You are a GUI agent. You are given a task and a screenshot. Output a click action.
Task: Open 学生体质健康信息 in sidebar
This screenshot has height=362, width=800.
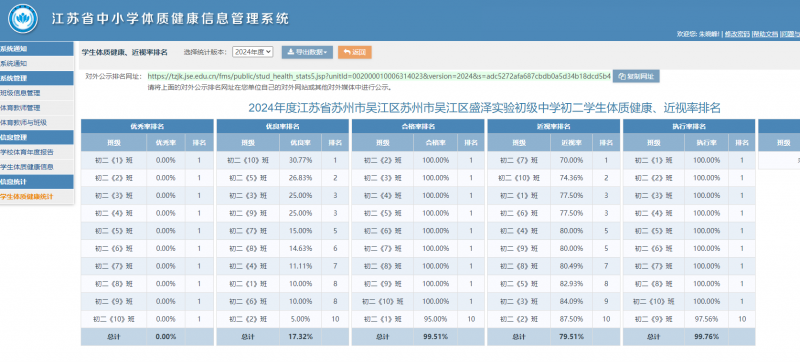(x=37, y=167)
